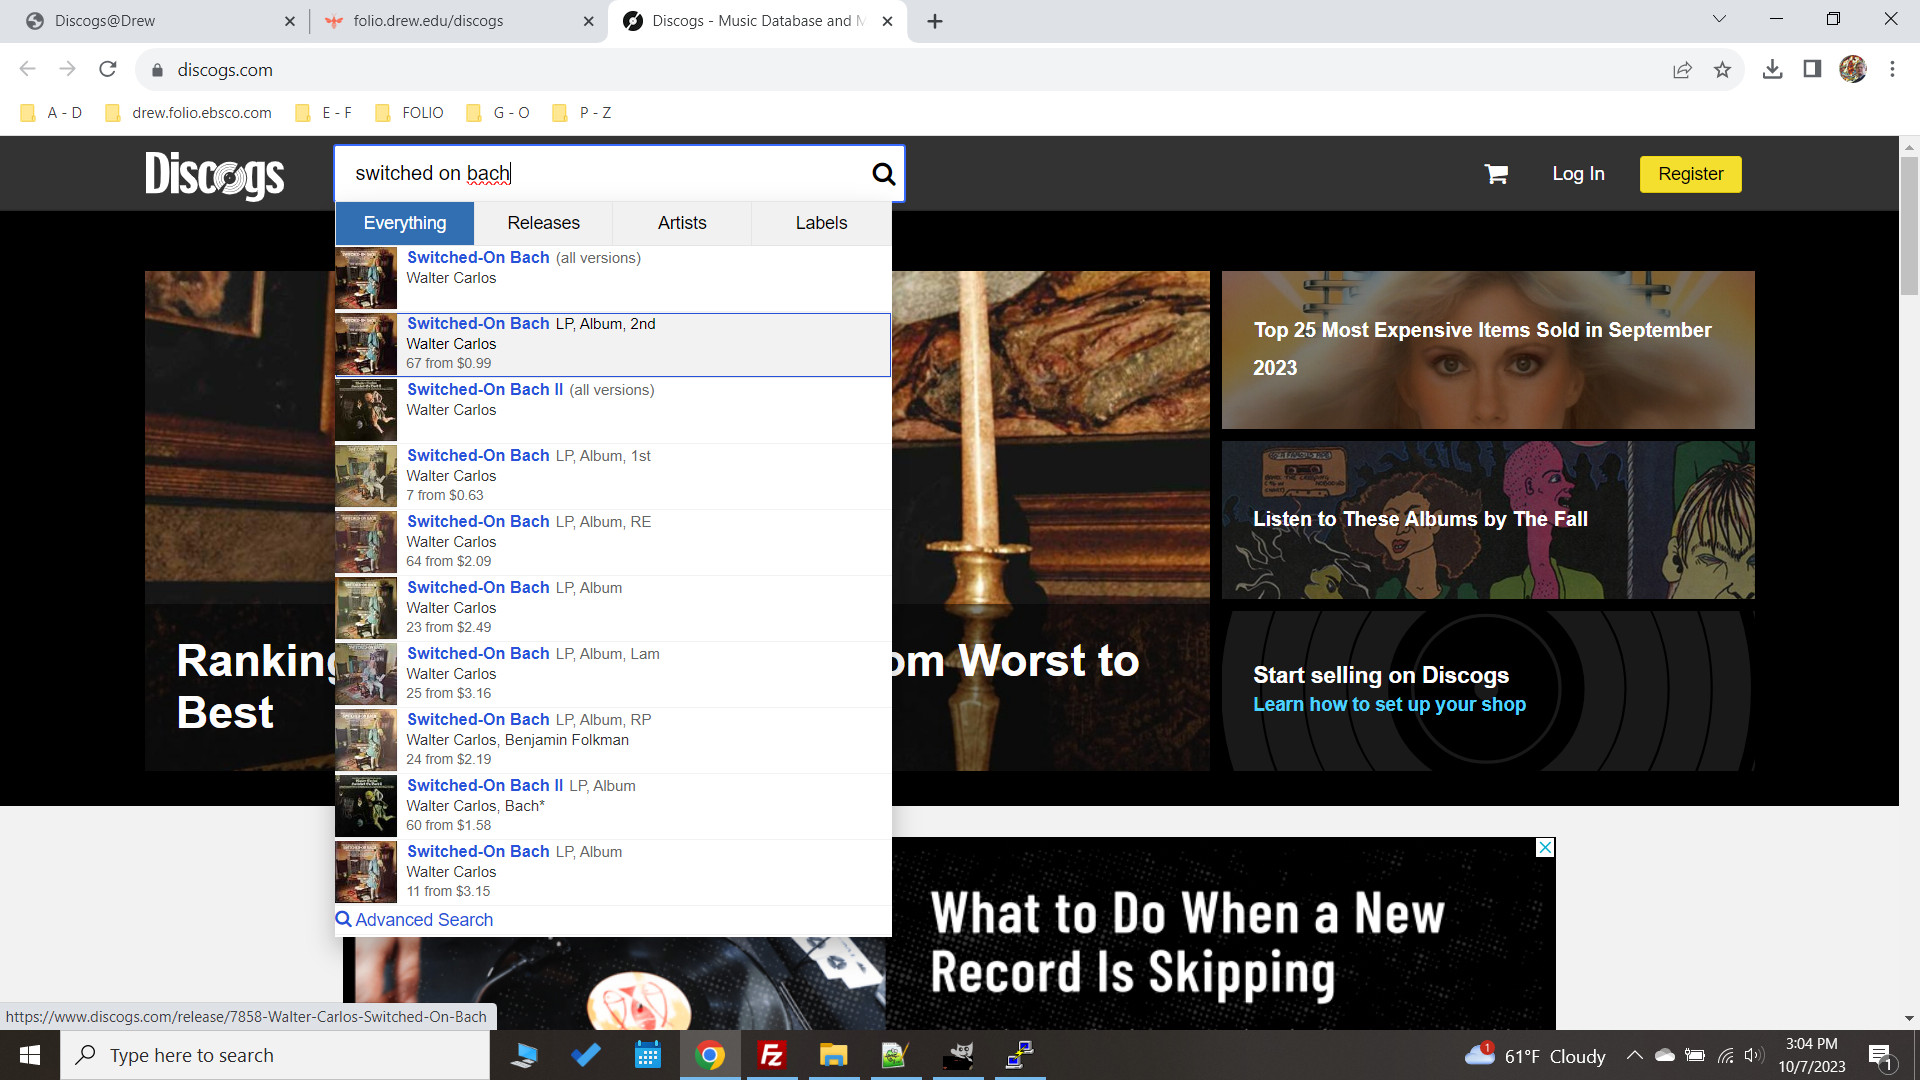Open Switched-On Bach LP, Album, 2nd result
1920x1080 pixels.
[613, 344]
